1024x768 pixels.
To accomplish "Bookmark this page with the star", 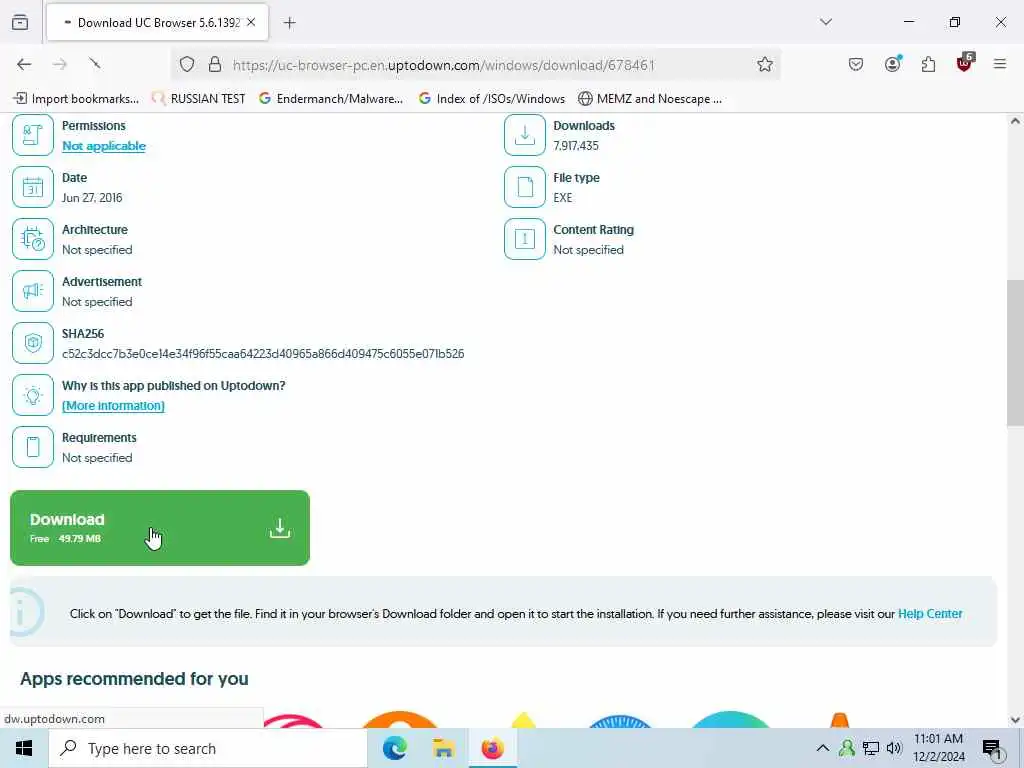I will [x=765, y=64].
